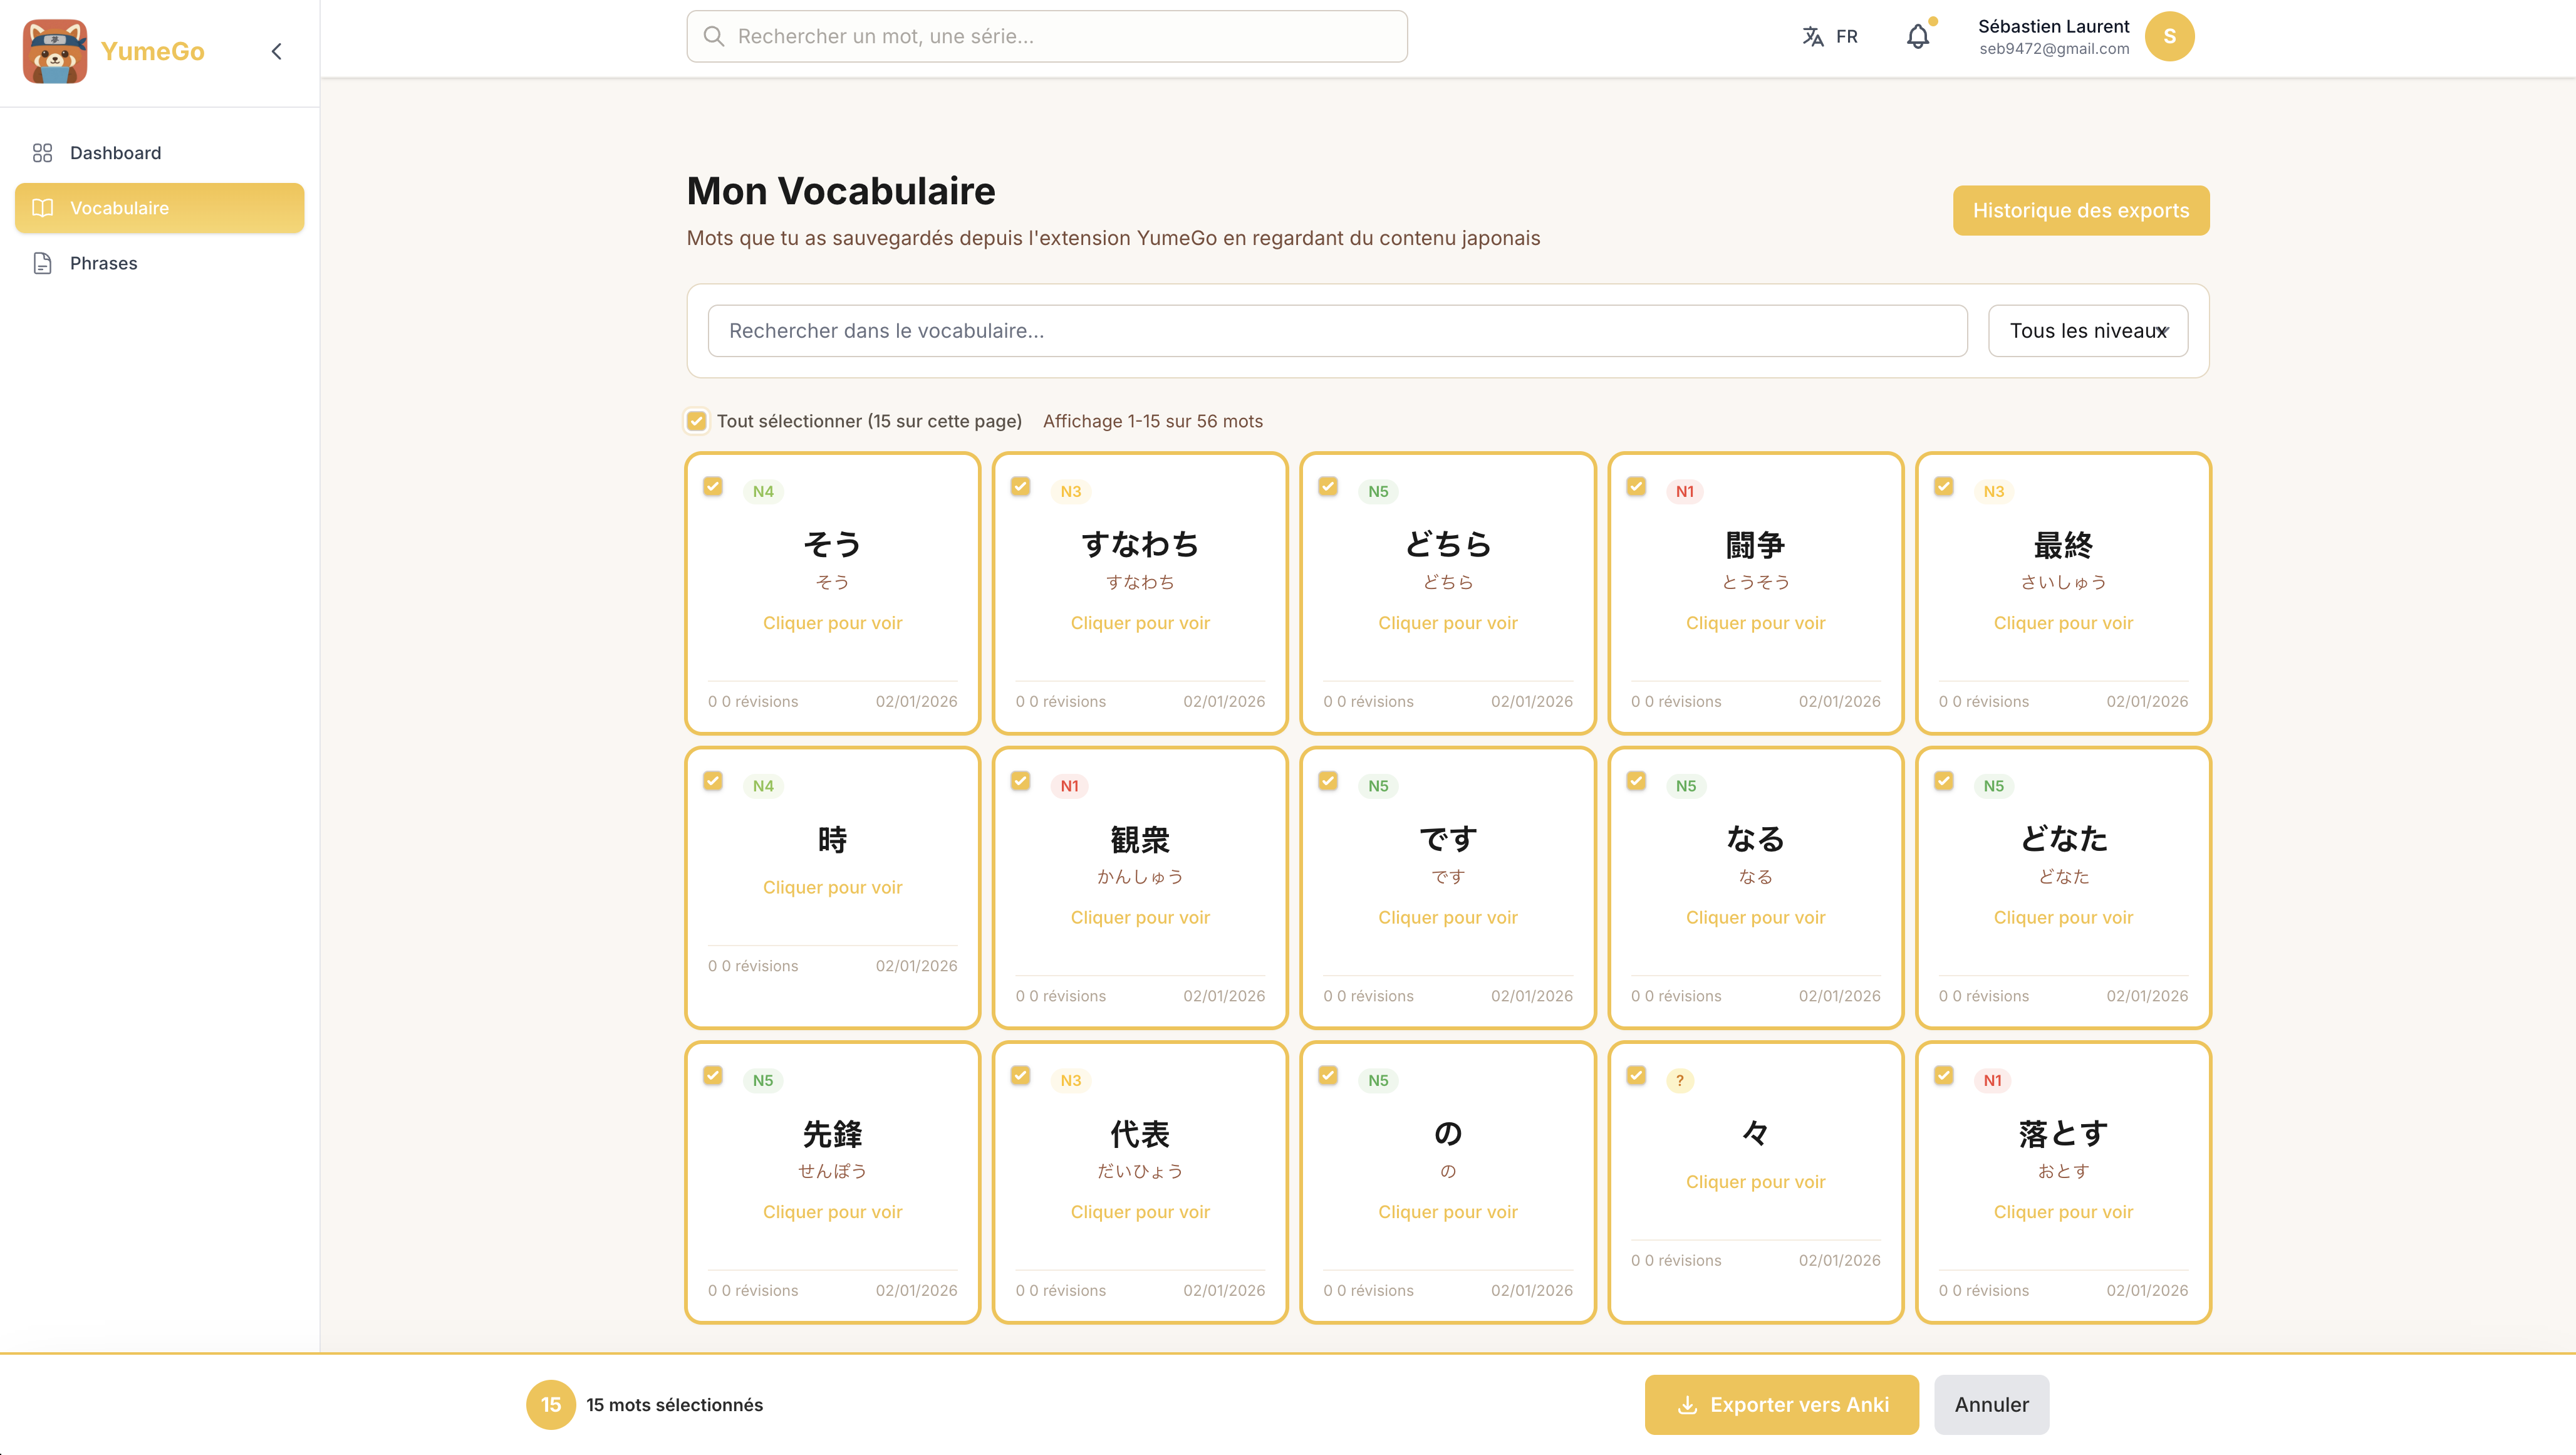Open Historique des exports

2081,210
